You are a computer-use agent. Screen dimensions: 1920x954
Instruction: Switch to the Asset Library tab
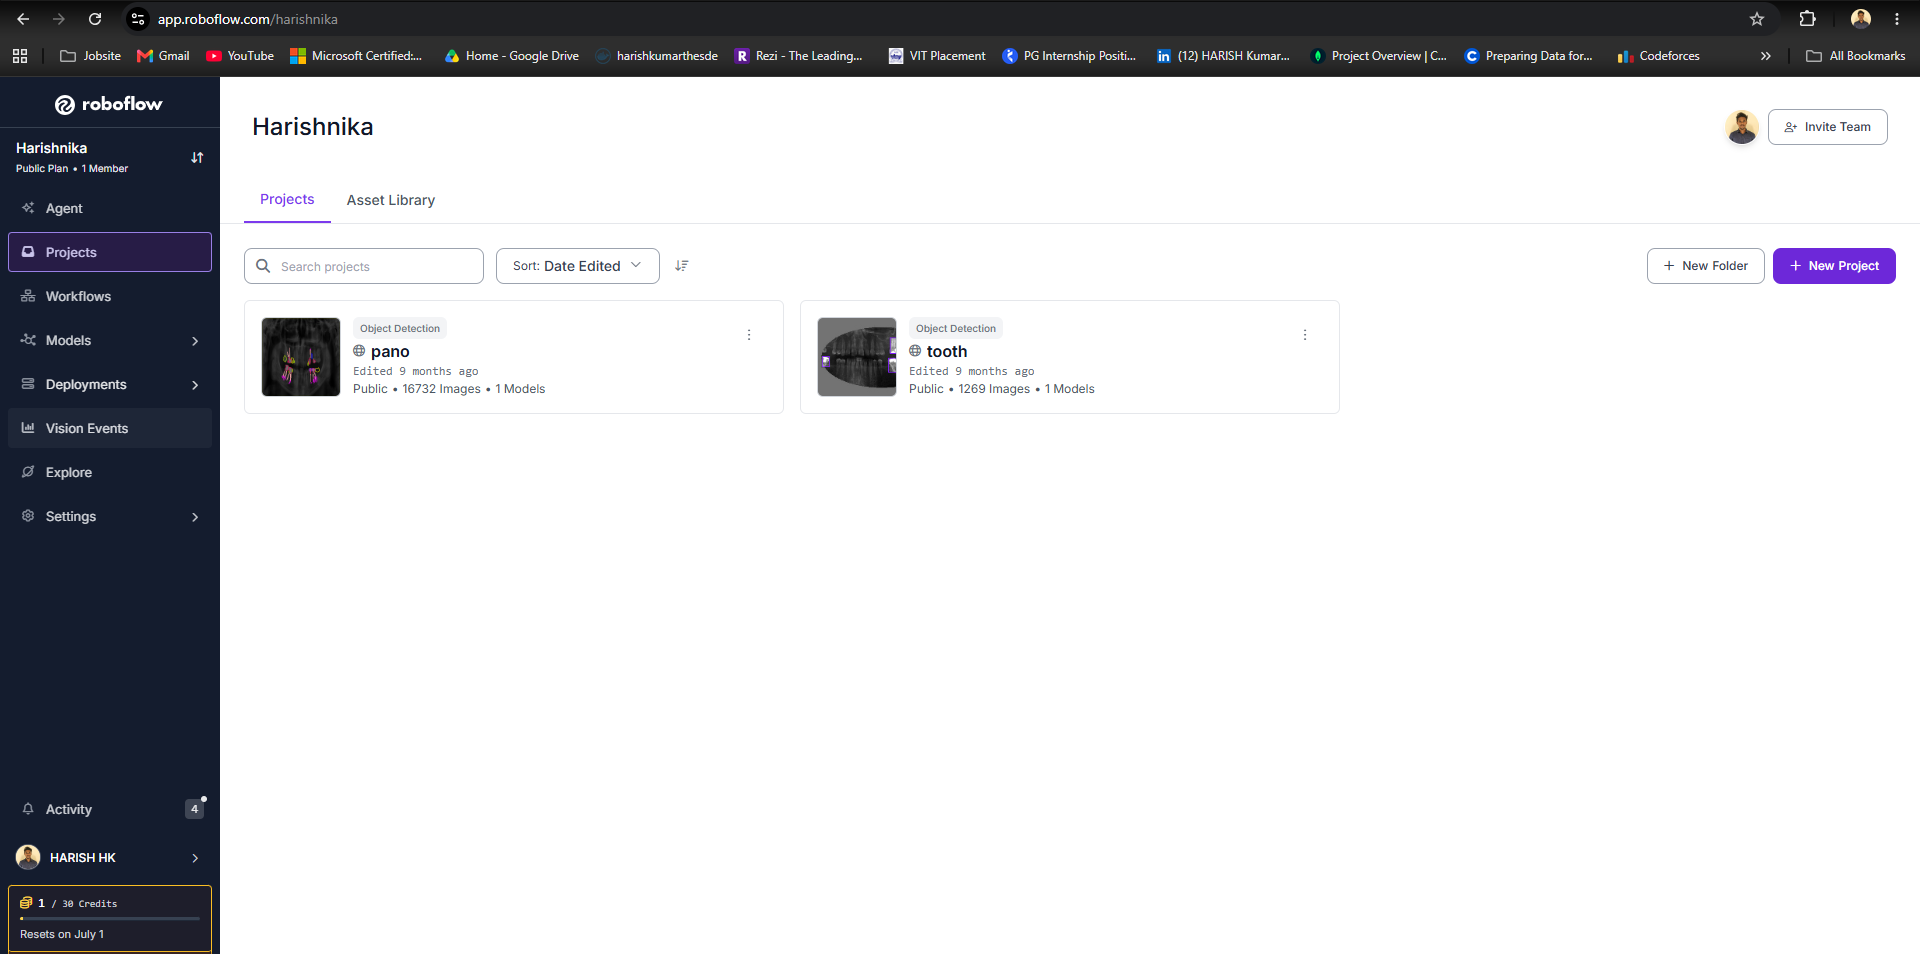click(391, 200)
